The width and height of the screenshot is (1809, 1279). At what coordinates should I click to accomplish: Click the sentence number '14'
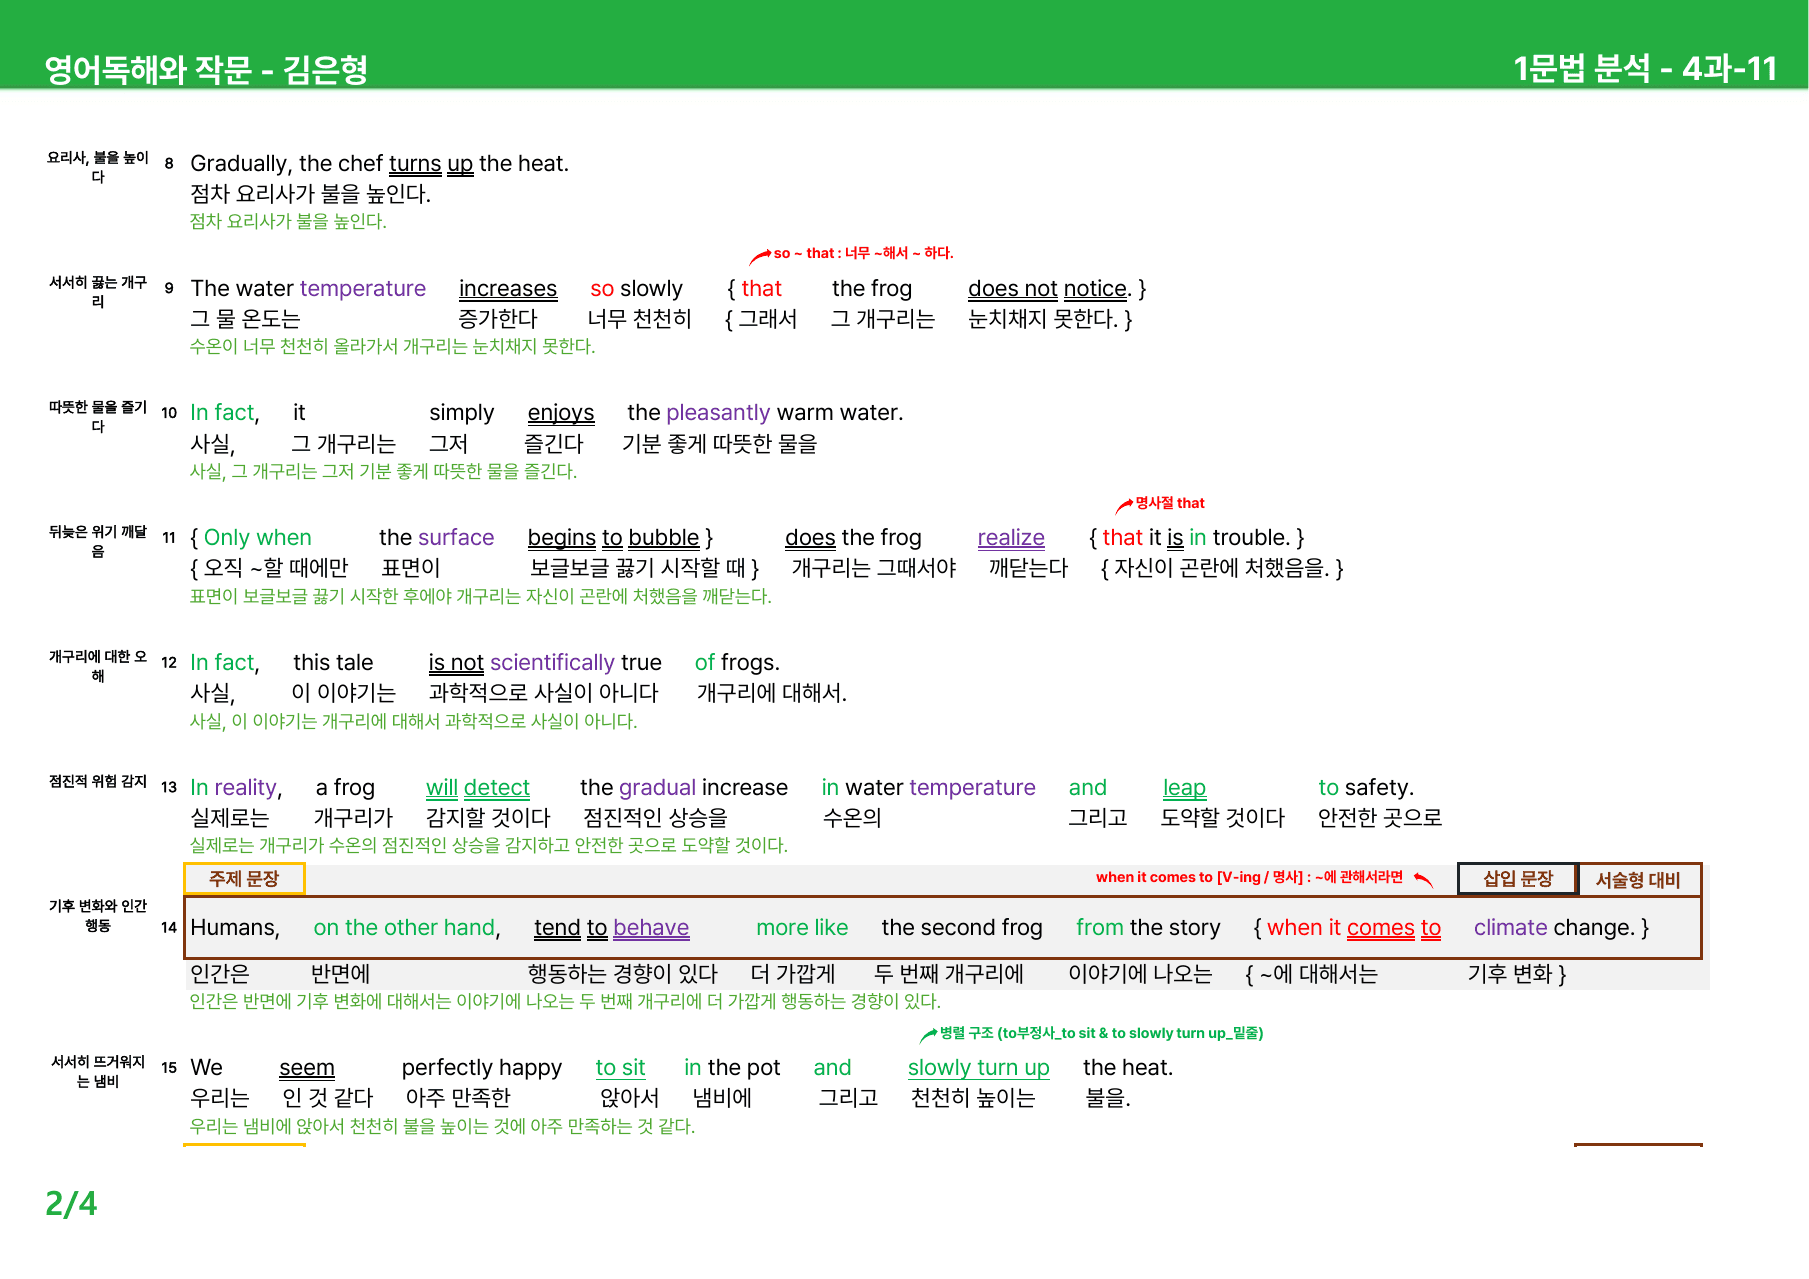coord(169,928)
